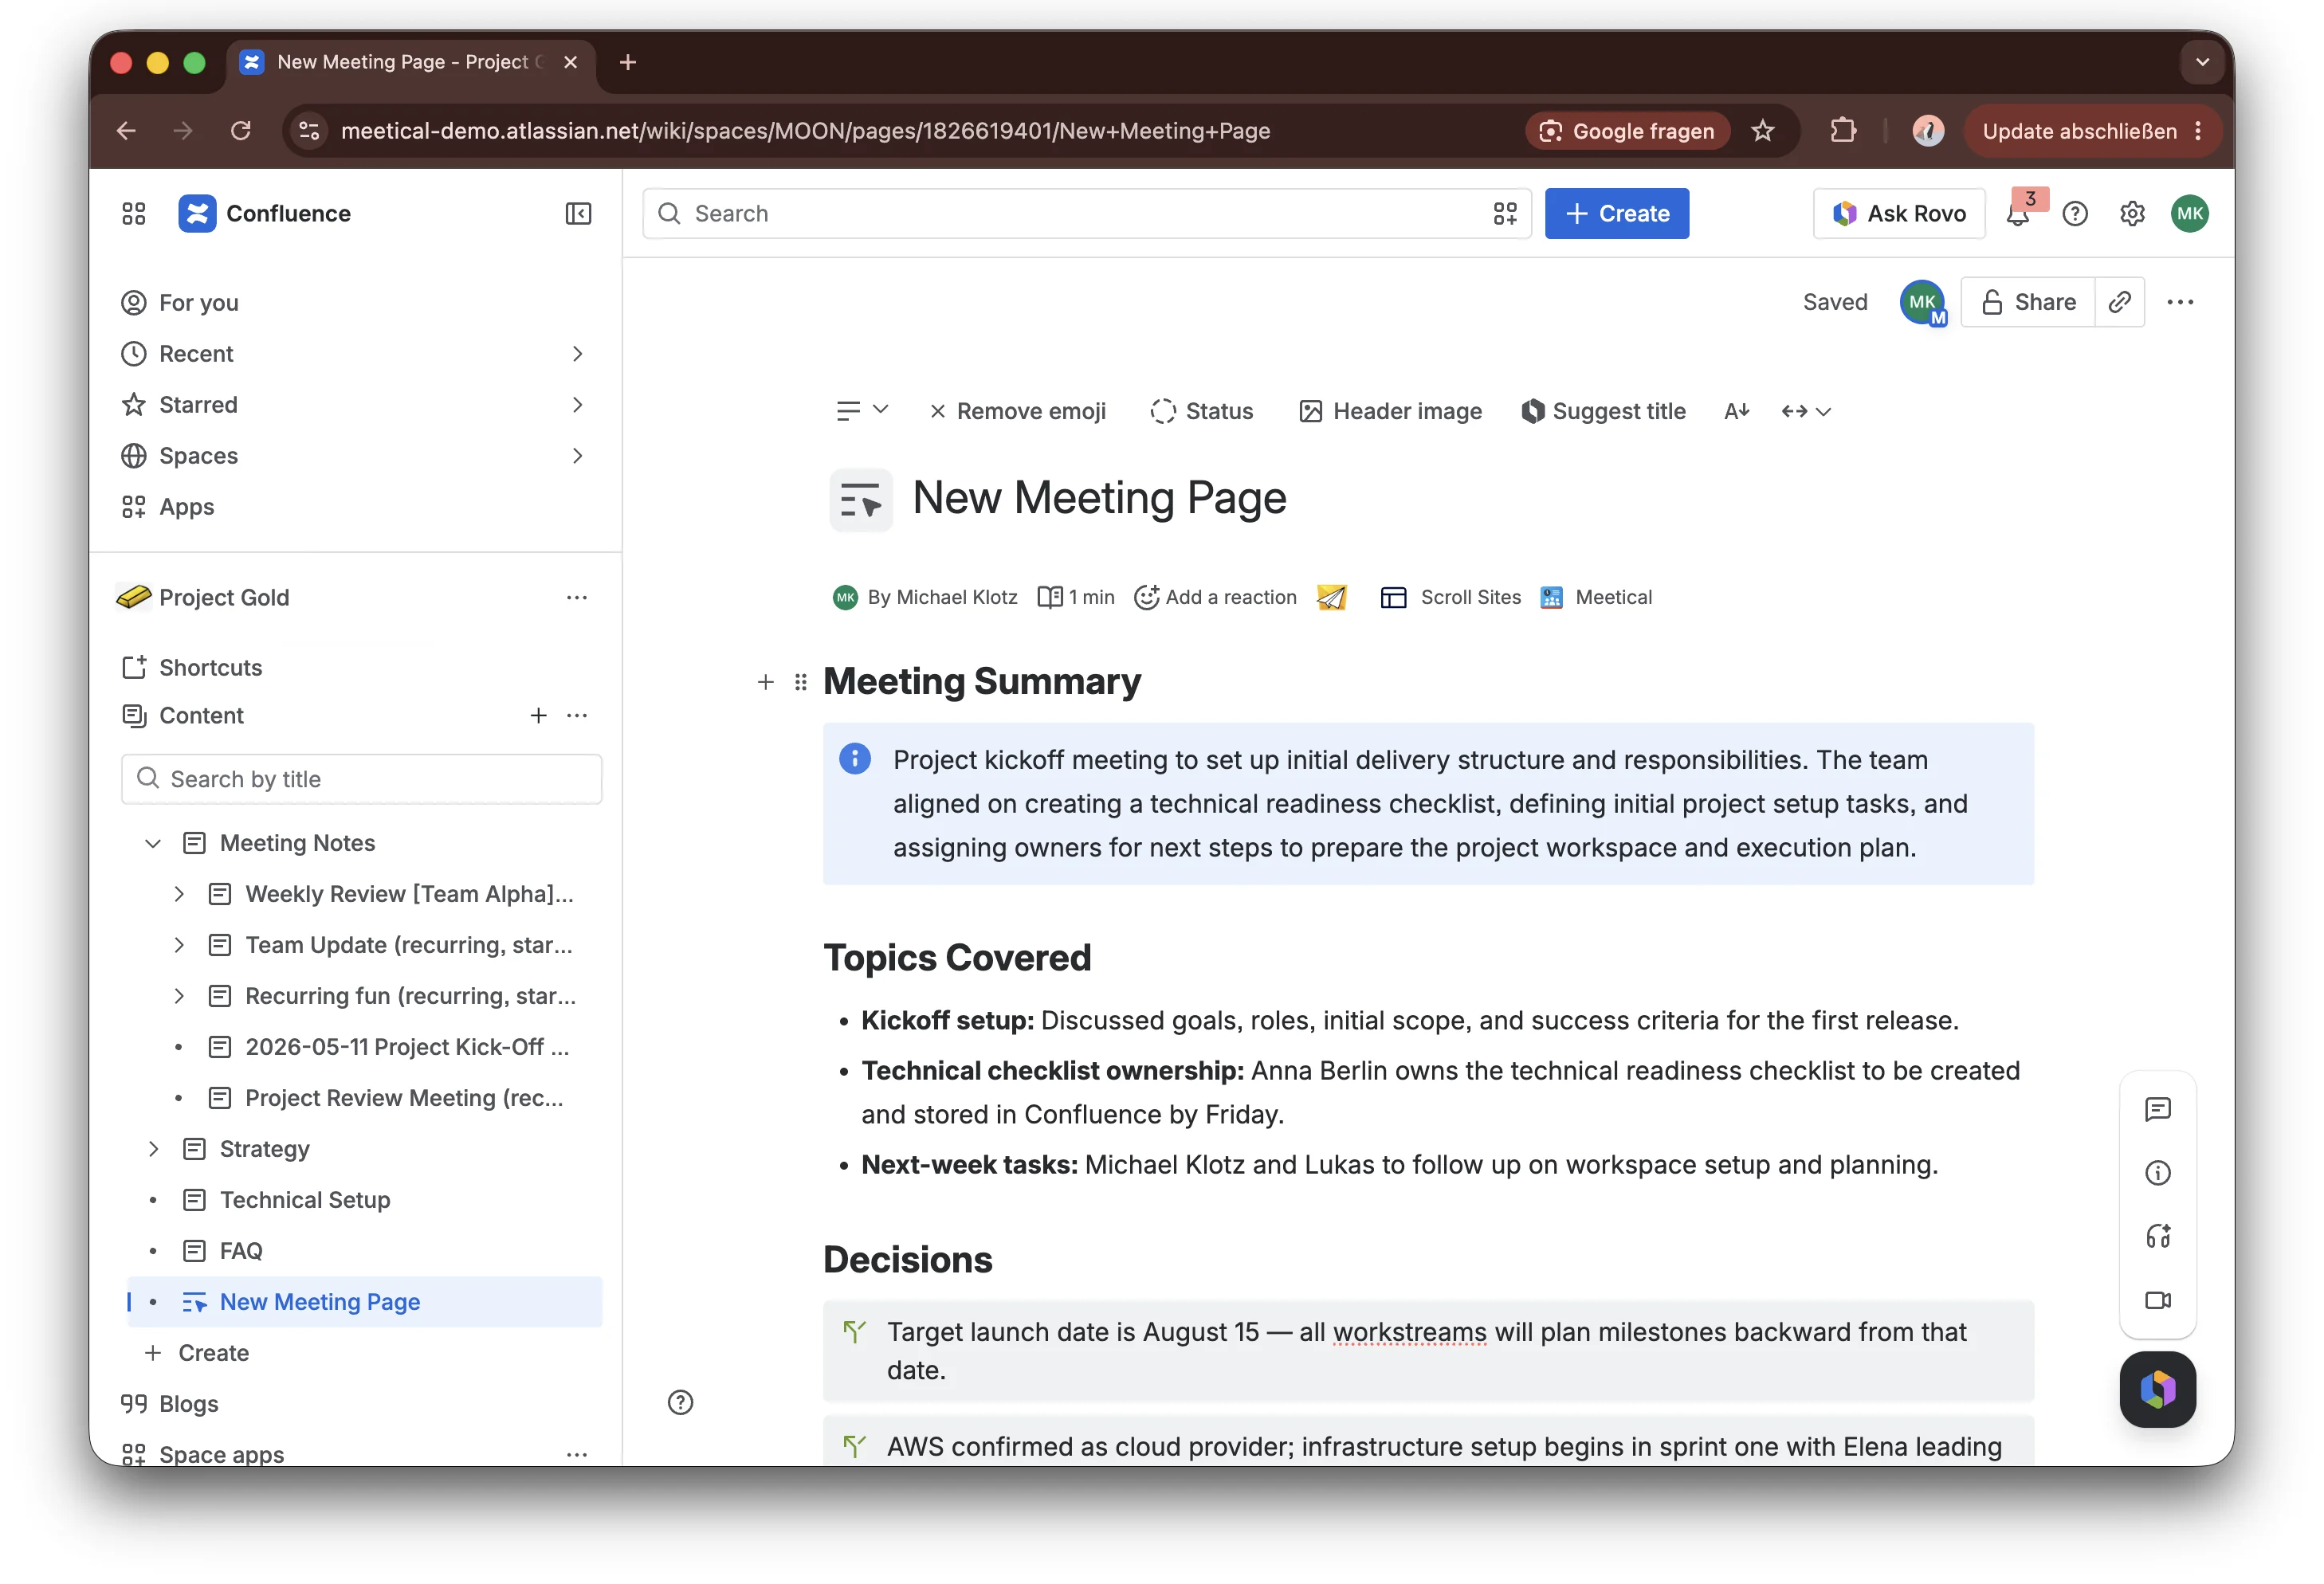Open Project Gold more actions menu
Screen dimensions: 2324x1584
576,597
